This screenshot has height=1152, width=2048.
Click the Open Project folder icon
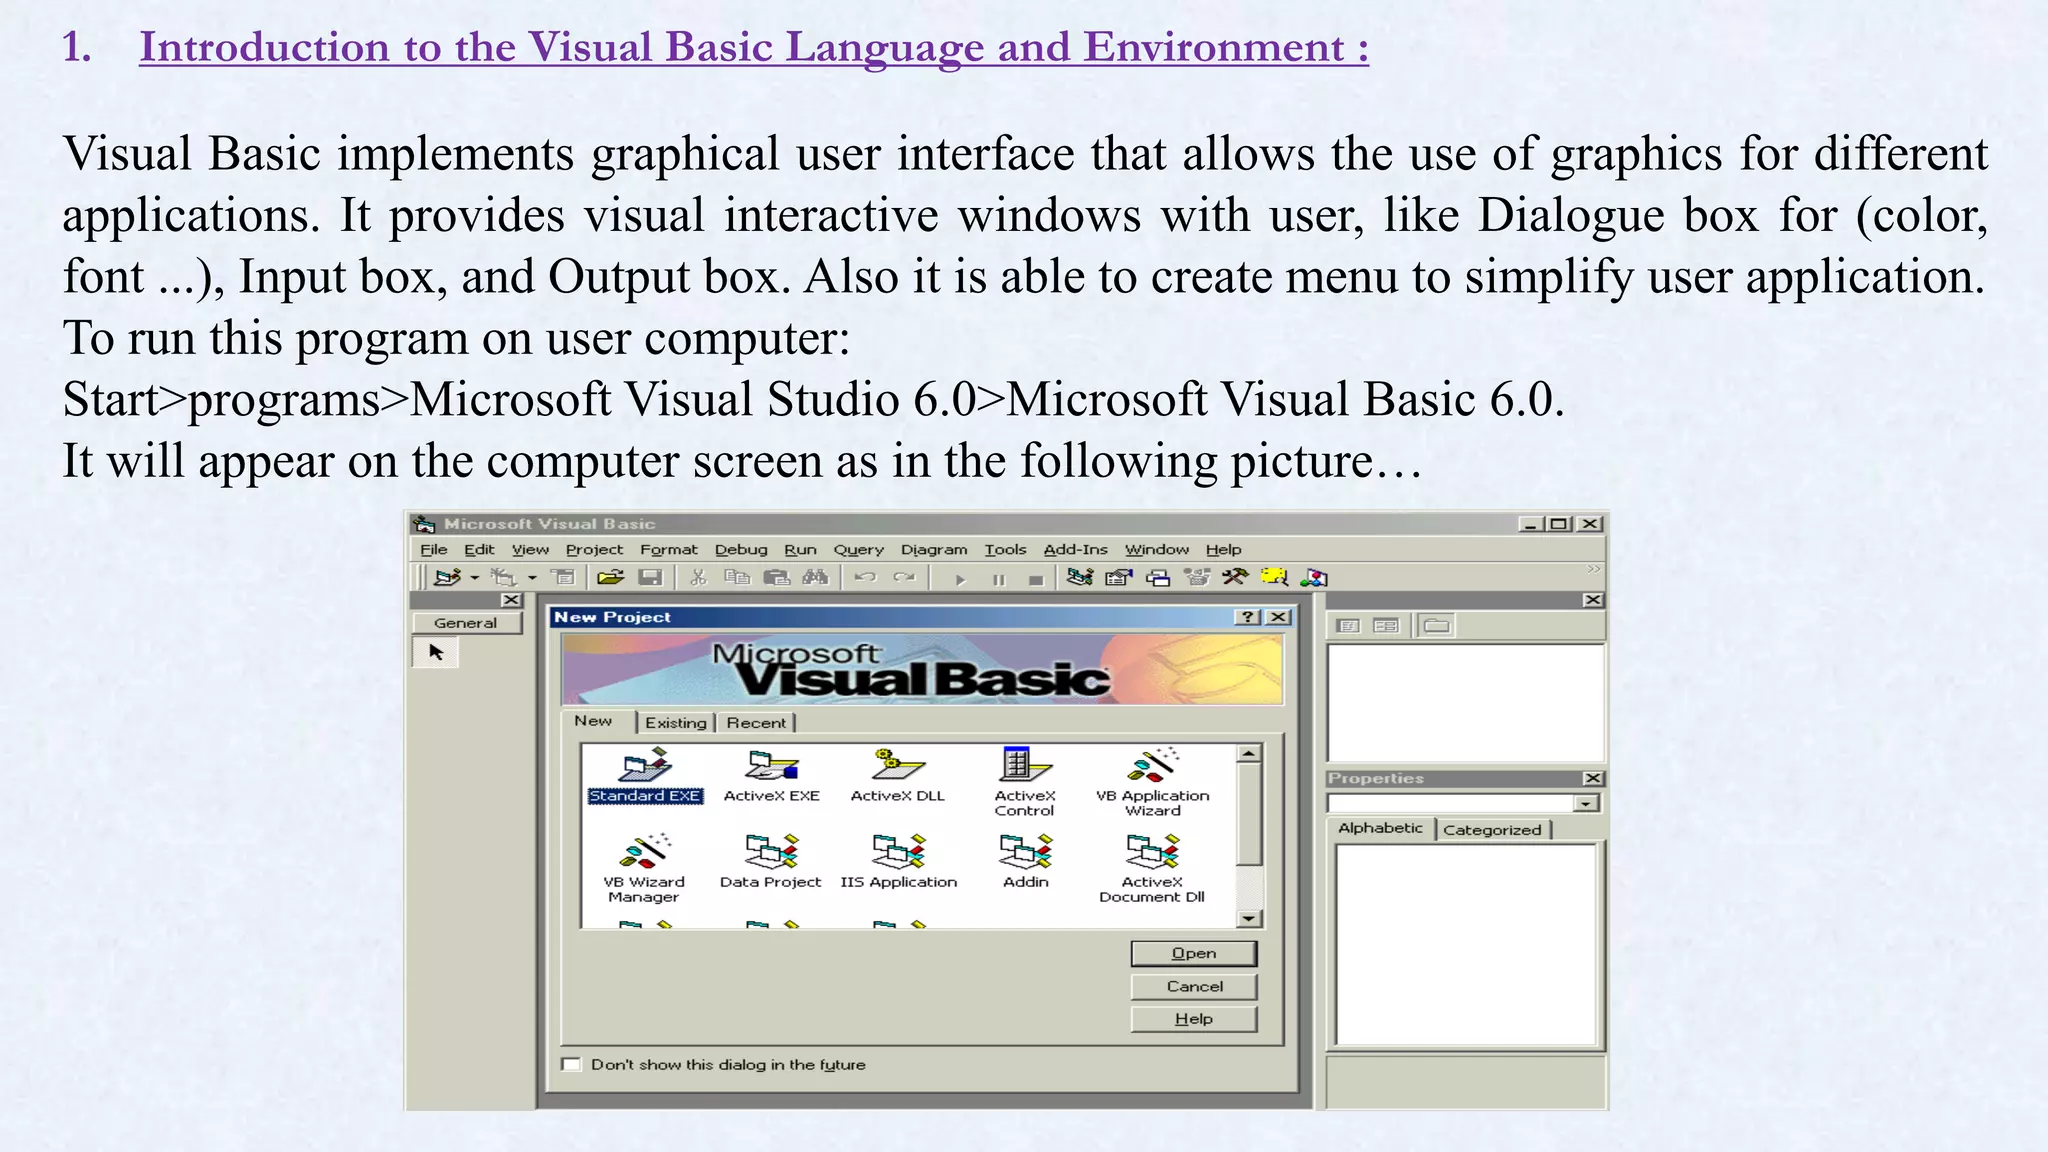[x=611, y=578]
